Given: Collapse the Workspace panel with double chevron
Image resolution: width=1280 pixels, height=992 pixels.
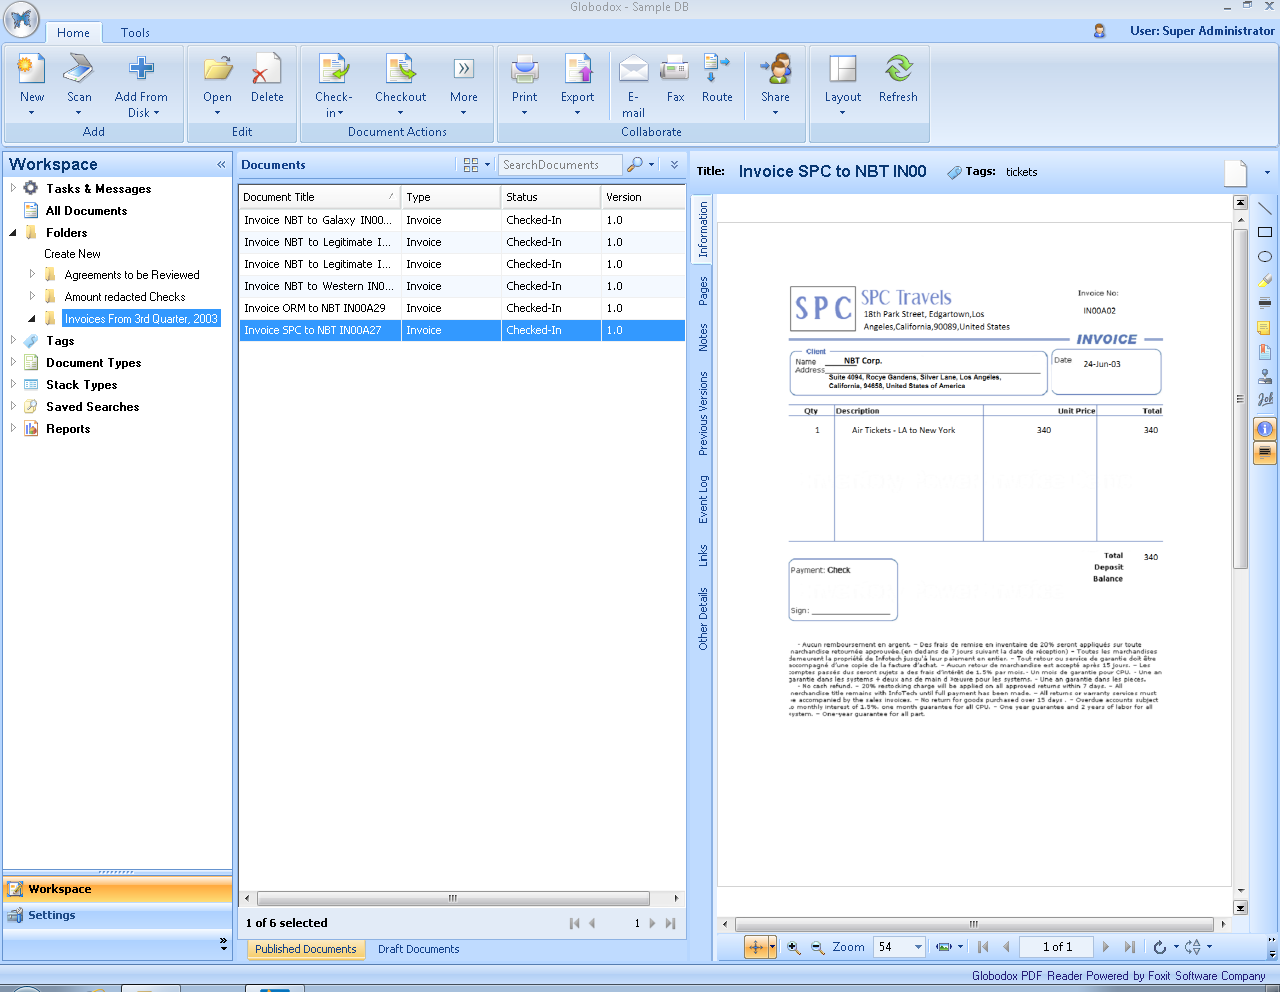Looking at the screenshot, I should click(221, 165).
